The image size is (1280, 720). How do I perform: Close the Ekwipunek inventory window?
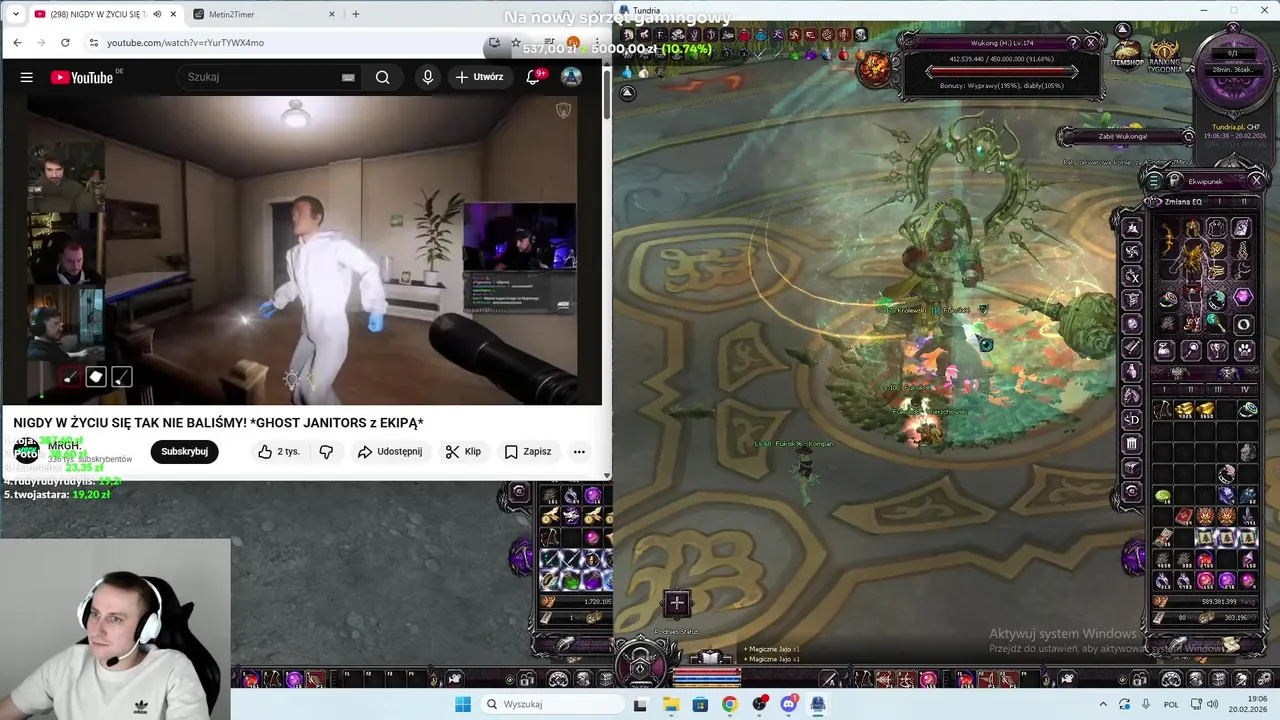click(1256, 181)
